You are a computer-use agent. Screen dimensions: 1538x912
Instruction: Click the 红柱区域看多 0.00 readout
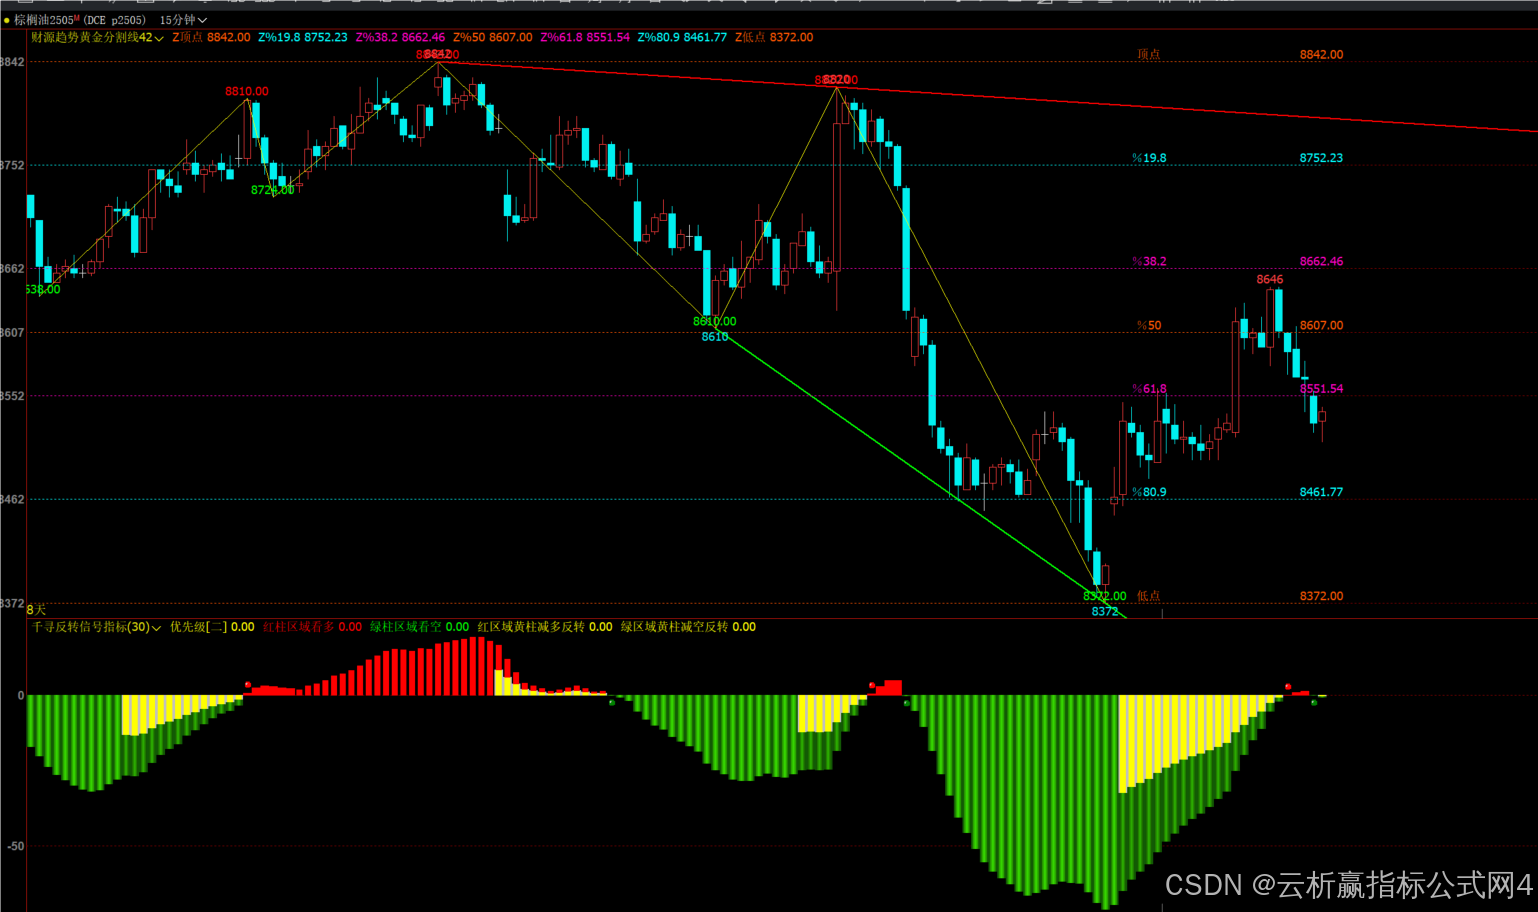tap(312, 627)
